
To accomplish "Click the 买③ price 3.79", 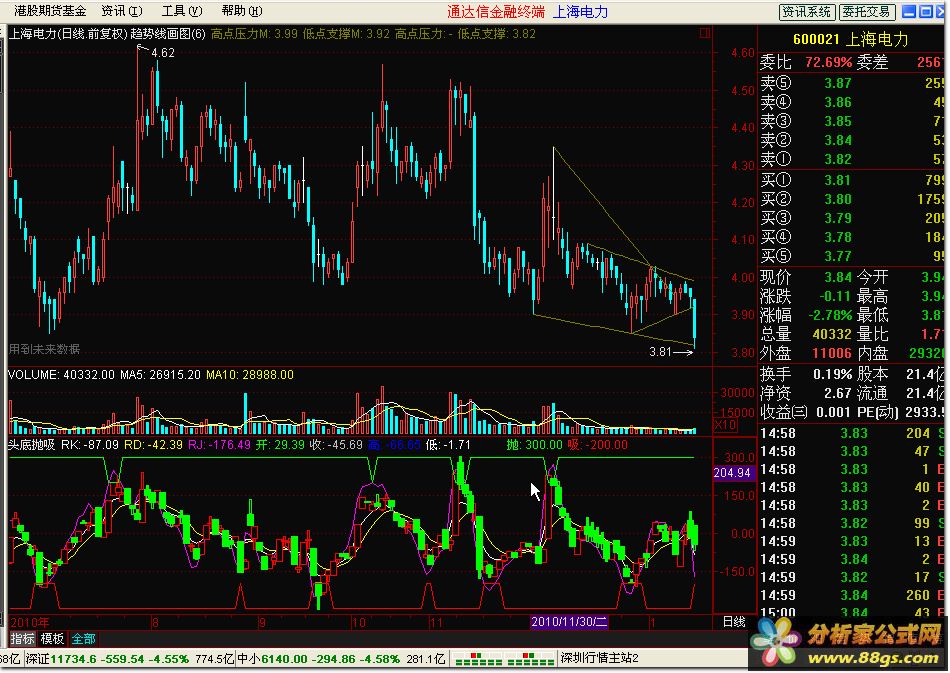I will (838, 218).
